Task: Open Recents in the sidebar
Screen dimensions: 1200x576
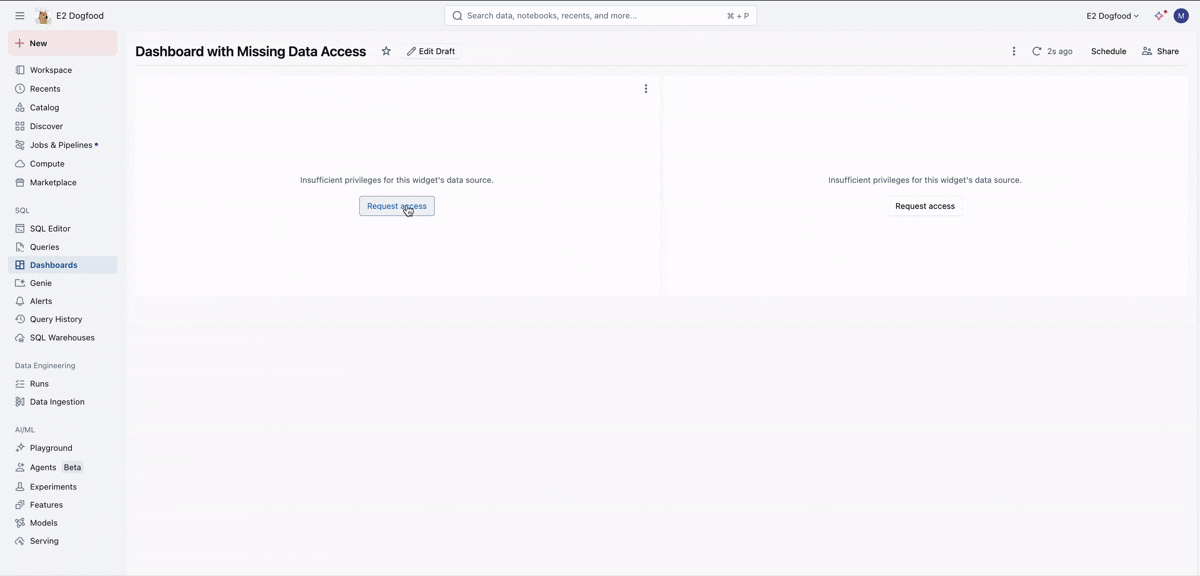Action: pyautogui.click(x=62, y=89)
